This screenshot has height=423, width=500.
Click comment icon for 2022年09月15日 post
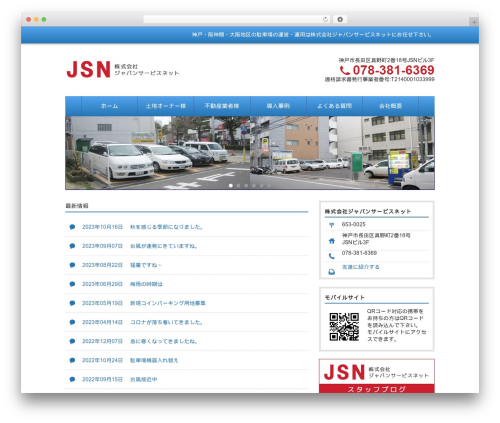pyautogui.click(x=72, y=379)
